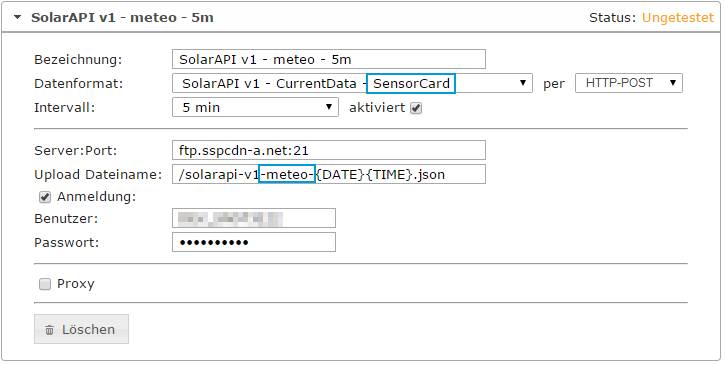Click the Anmeldung: label text
725x365 pixels.
[x=97, y=197]
